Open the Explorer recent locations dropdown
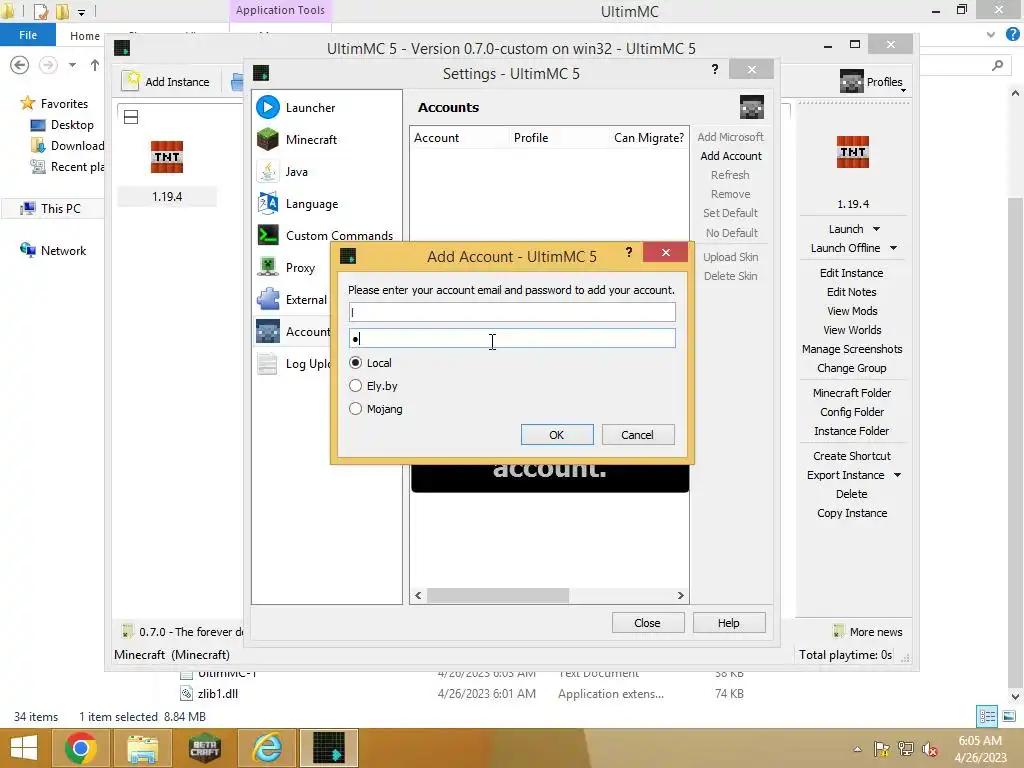1024x768 pixels. click(72, 65)
